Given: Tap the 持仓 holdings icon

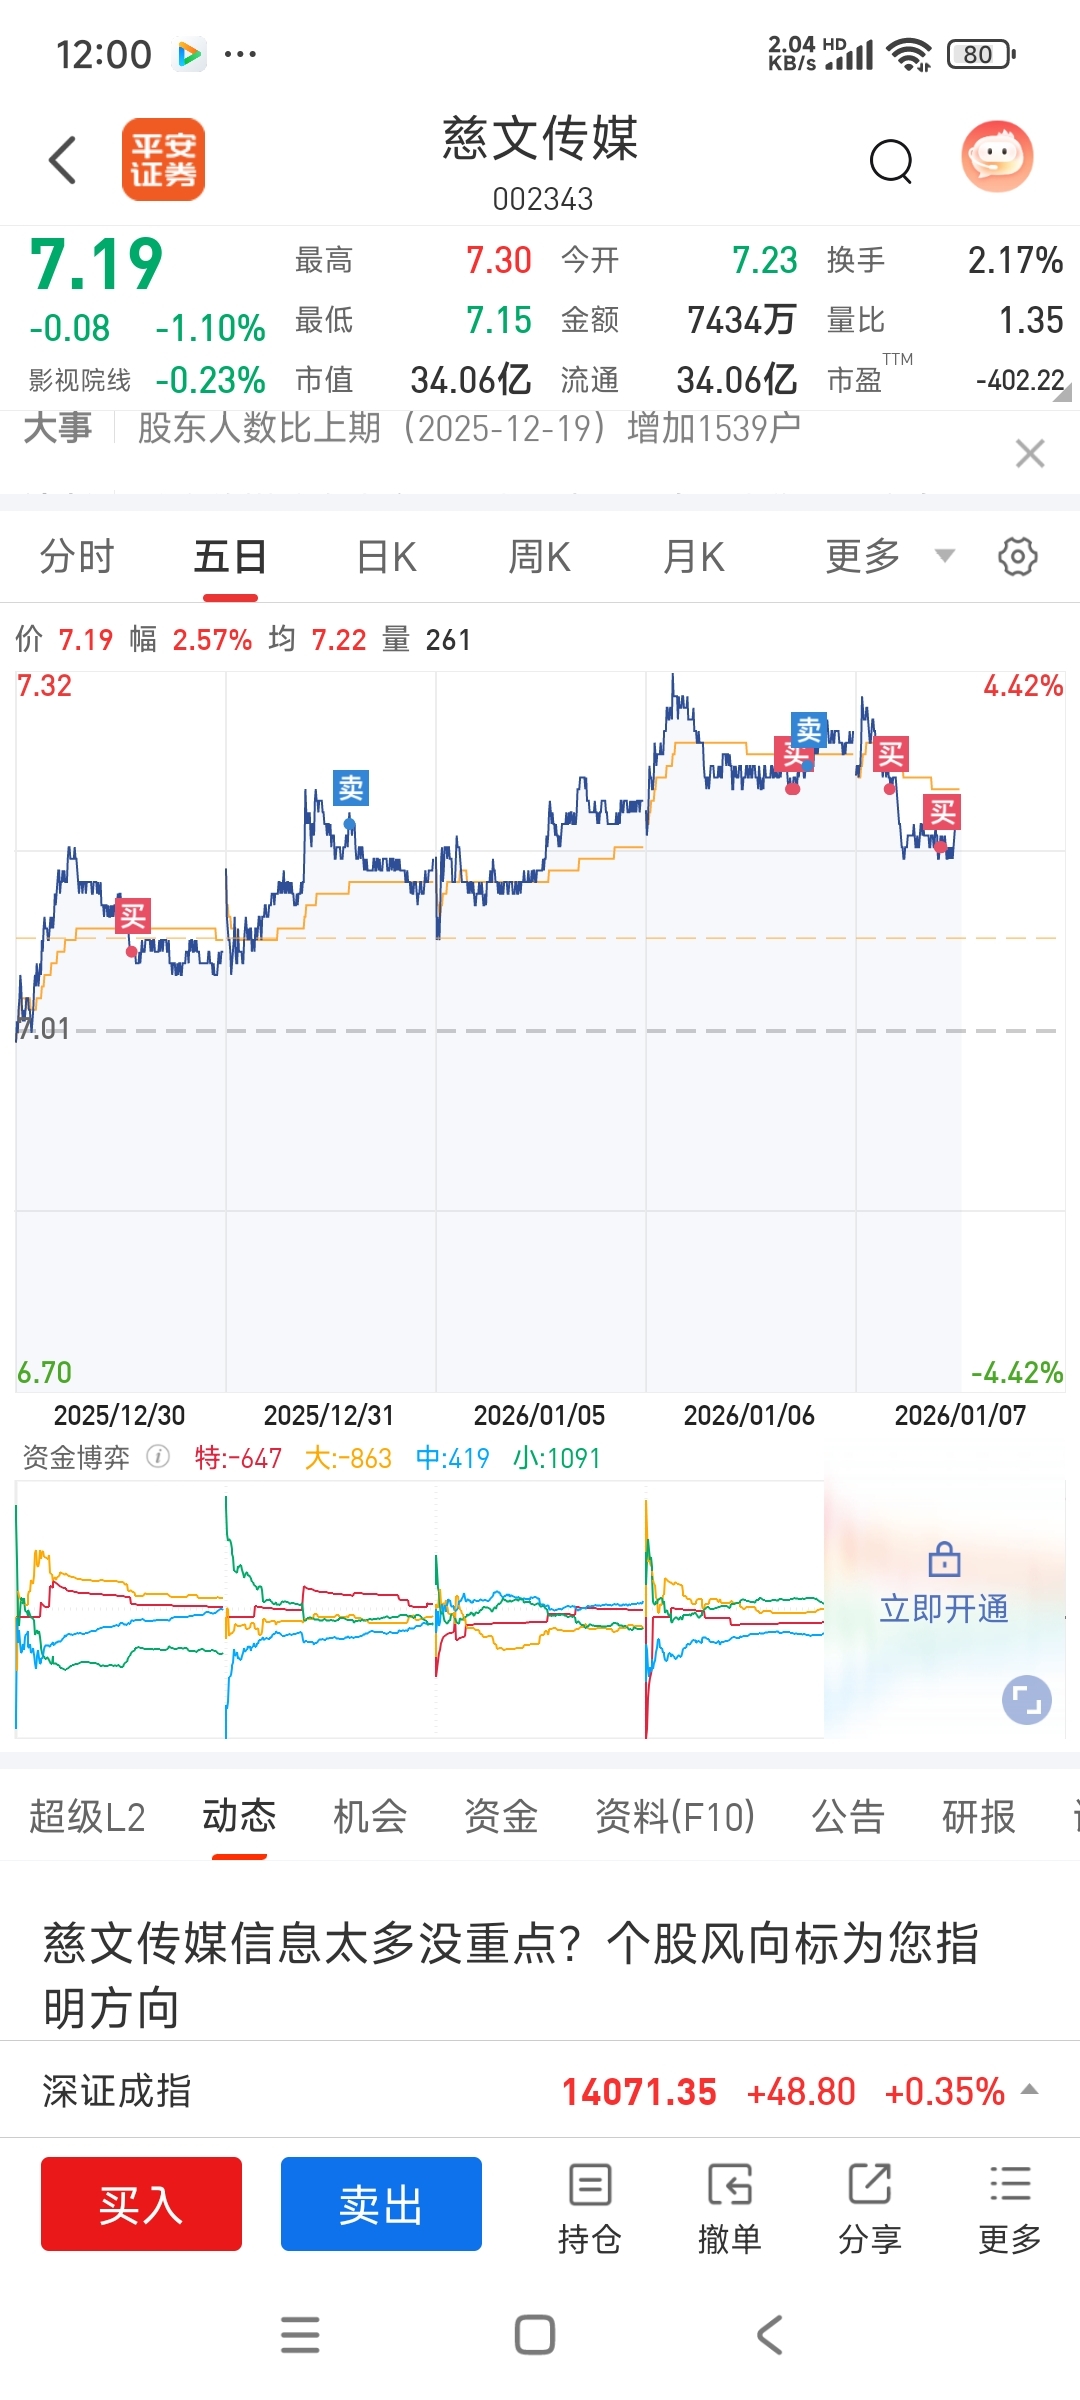Looking at the screenshot, I should 590,2208.
